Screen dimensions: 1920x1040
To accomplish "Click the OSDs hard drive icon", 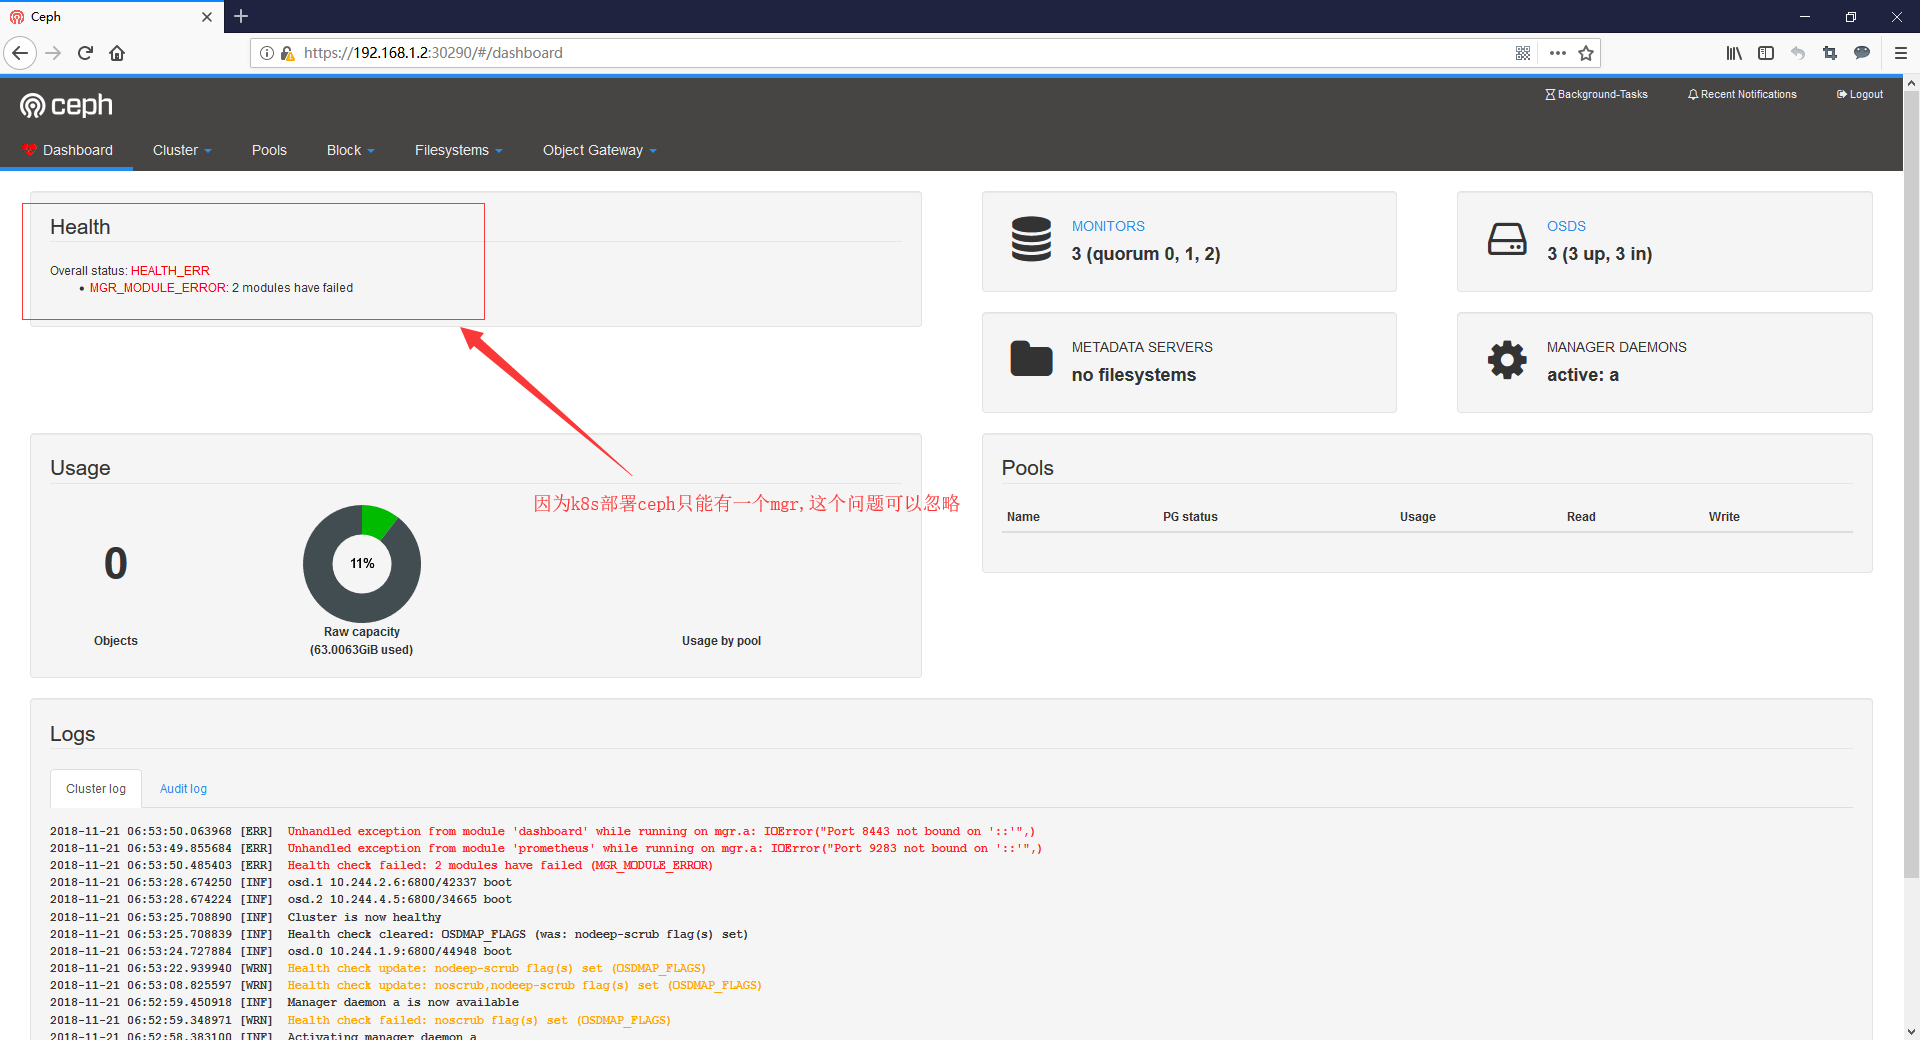I will coord(1507,239).
